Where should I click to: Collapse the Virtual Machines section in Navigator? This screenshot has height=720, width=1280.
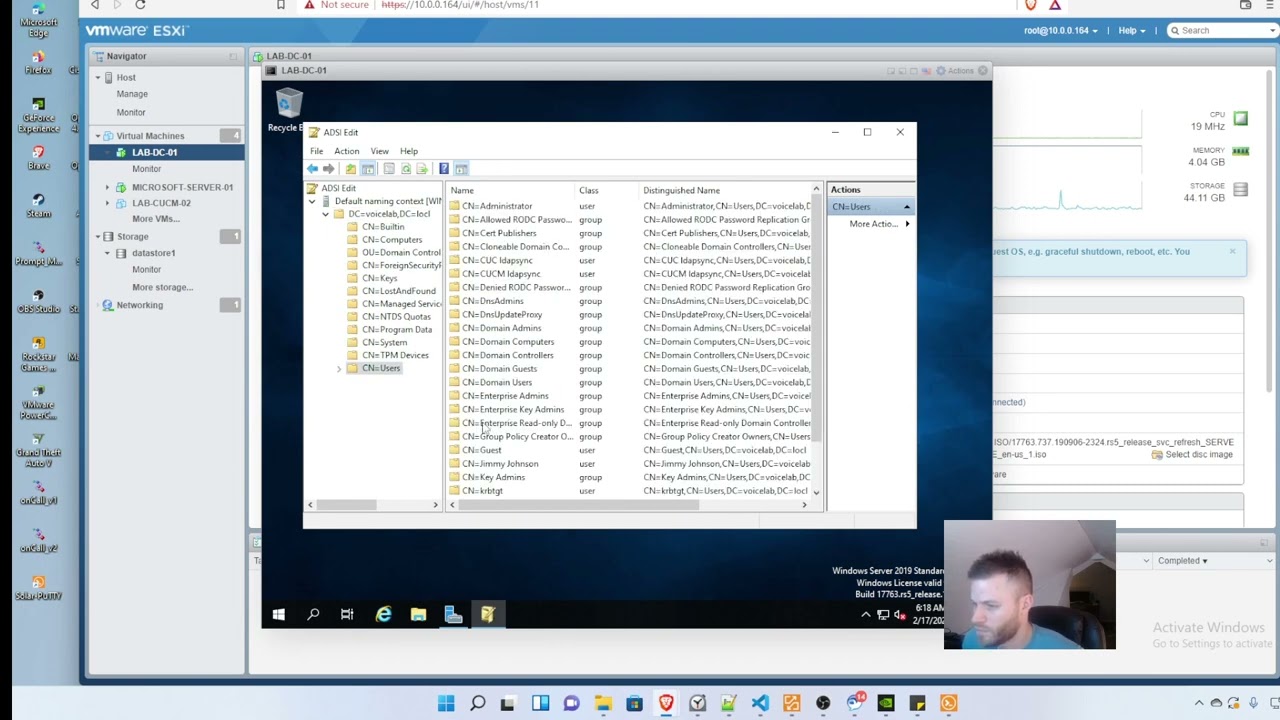[x=98, y=136]
